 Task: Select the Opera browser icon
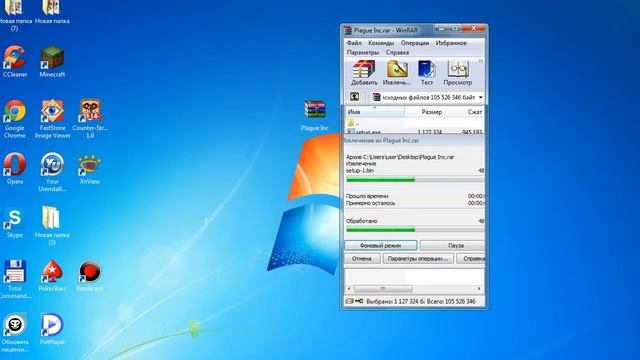pyautogui.click(x=15, y=168)
